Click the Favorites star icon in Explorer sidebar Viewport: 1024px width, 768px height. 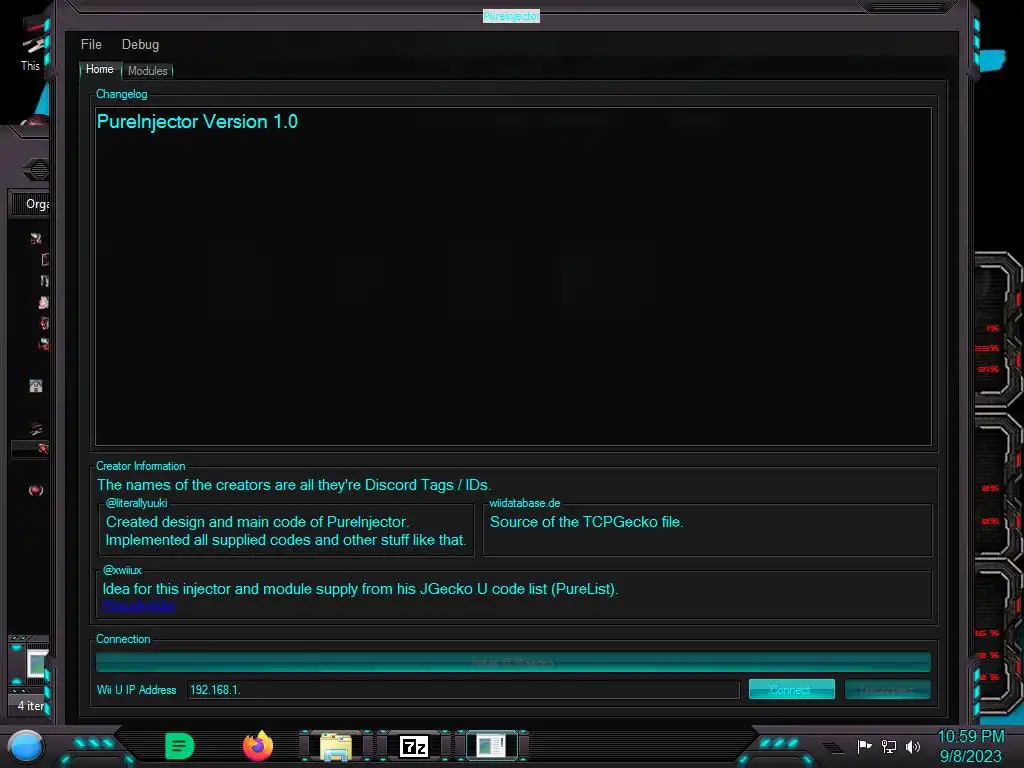pyautogui.click(x=36, y=238)
